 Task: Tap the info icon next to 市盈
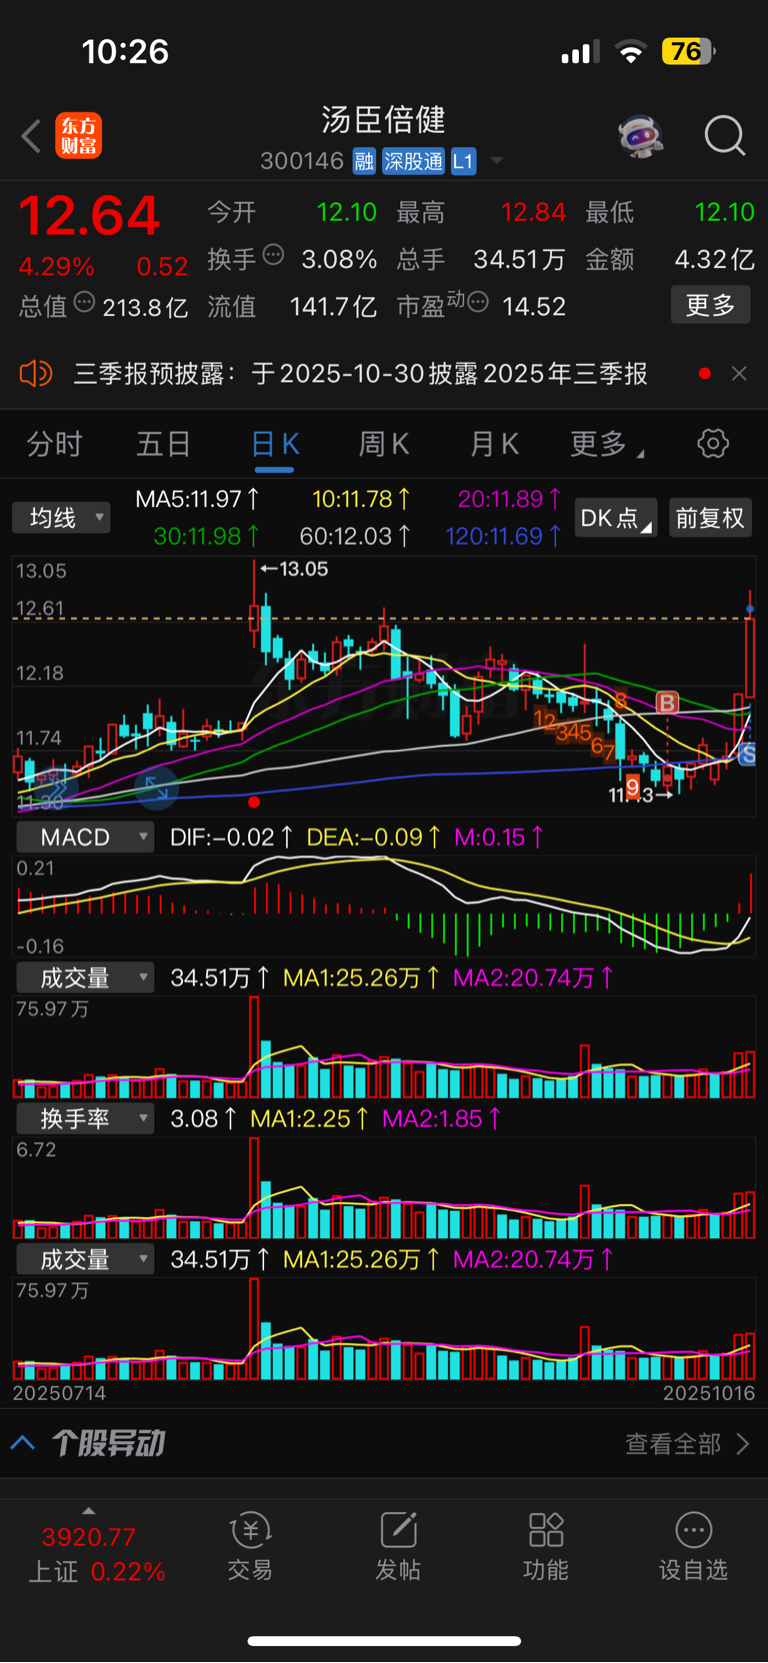[478, 302]
